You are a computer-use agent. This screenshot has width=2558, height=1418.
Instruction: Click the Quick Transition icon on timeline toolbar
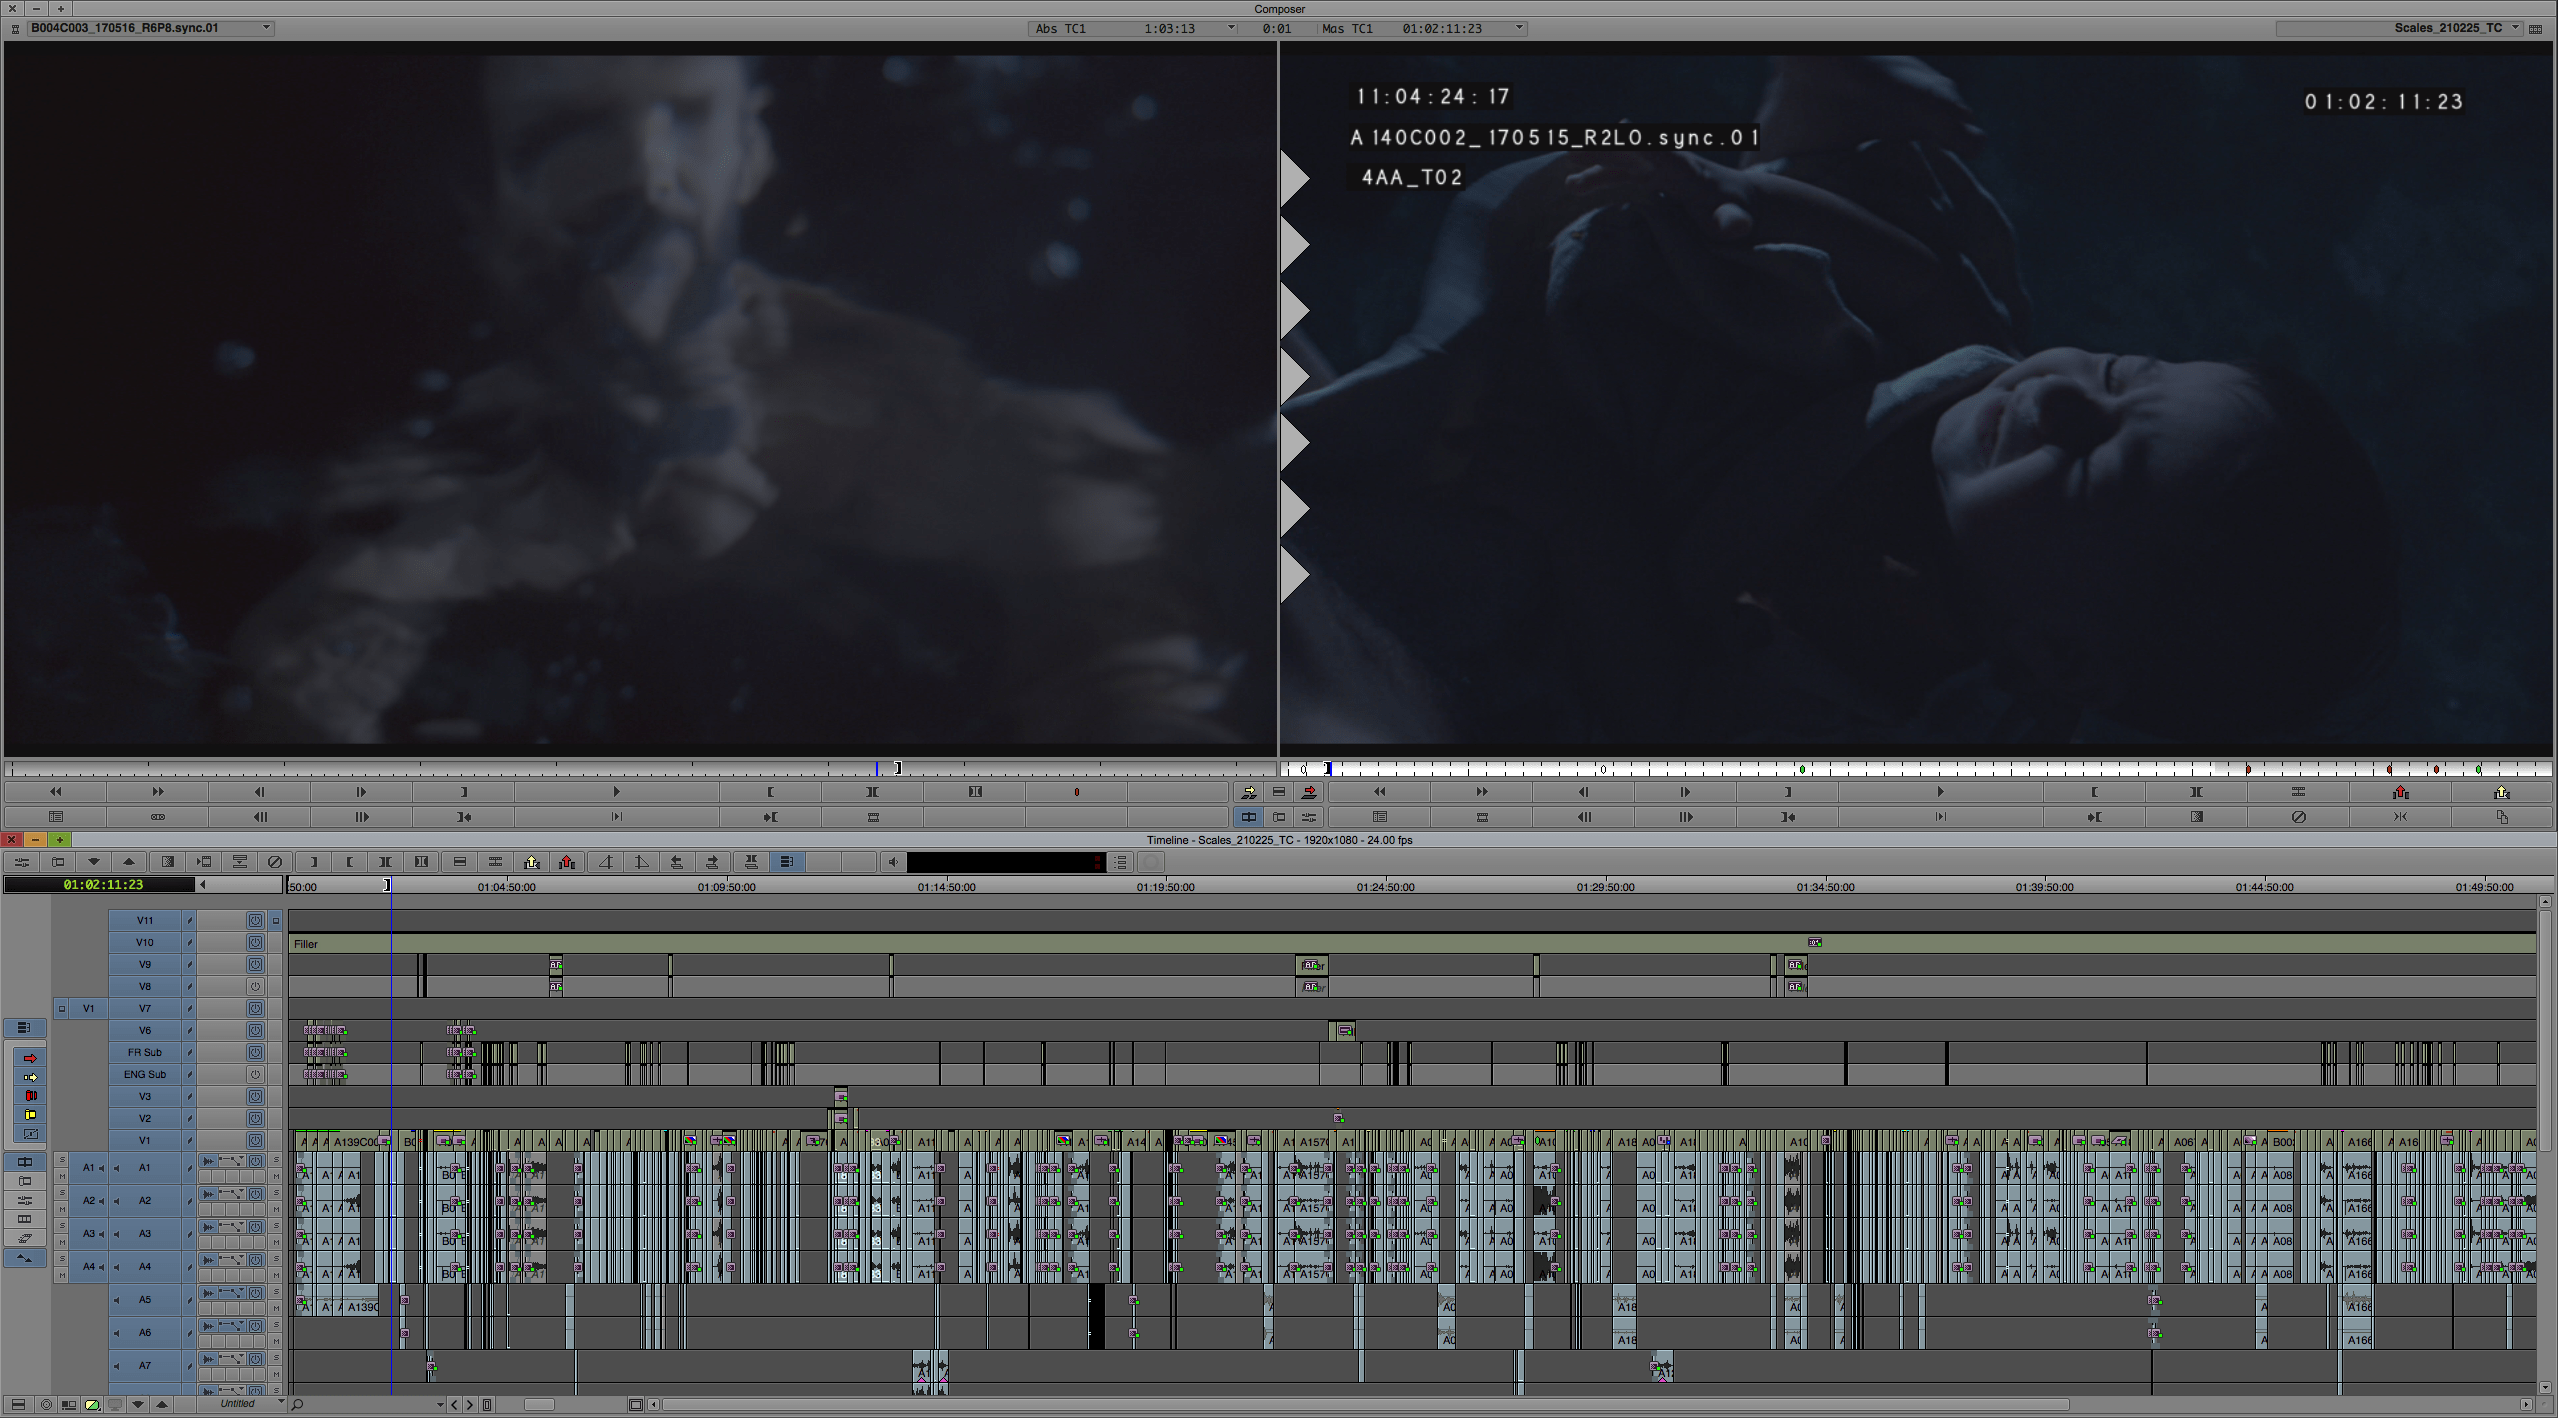pyautogui.click(x=168, y=862)
